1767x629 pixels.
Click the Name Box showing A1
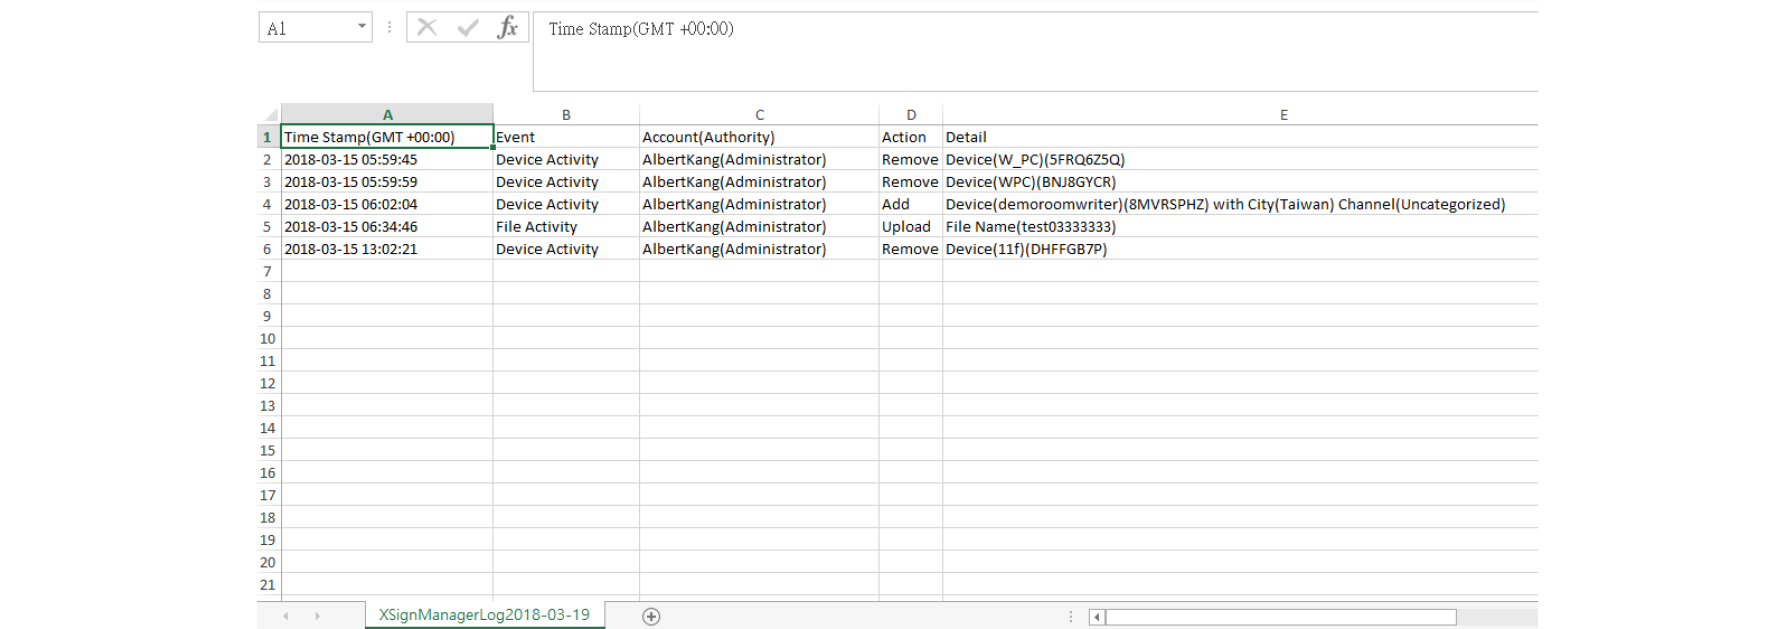point(306,28)
